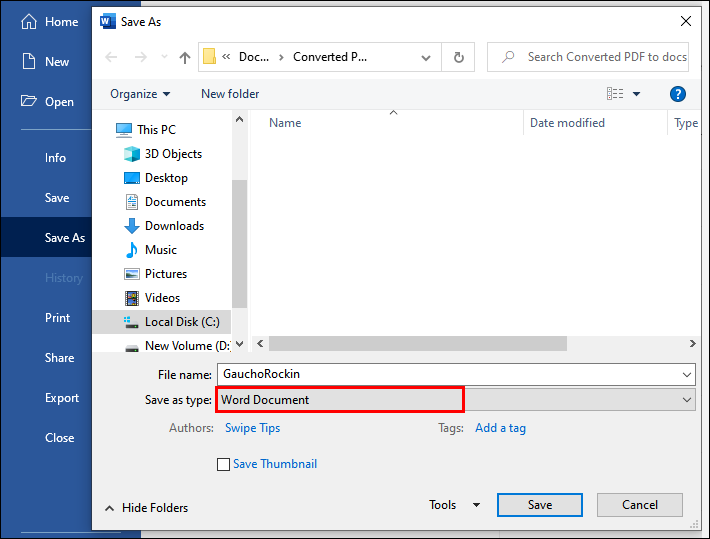
Task: Click Add a tag link
Action: [500, 428]
